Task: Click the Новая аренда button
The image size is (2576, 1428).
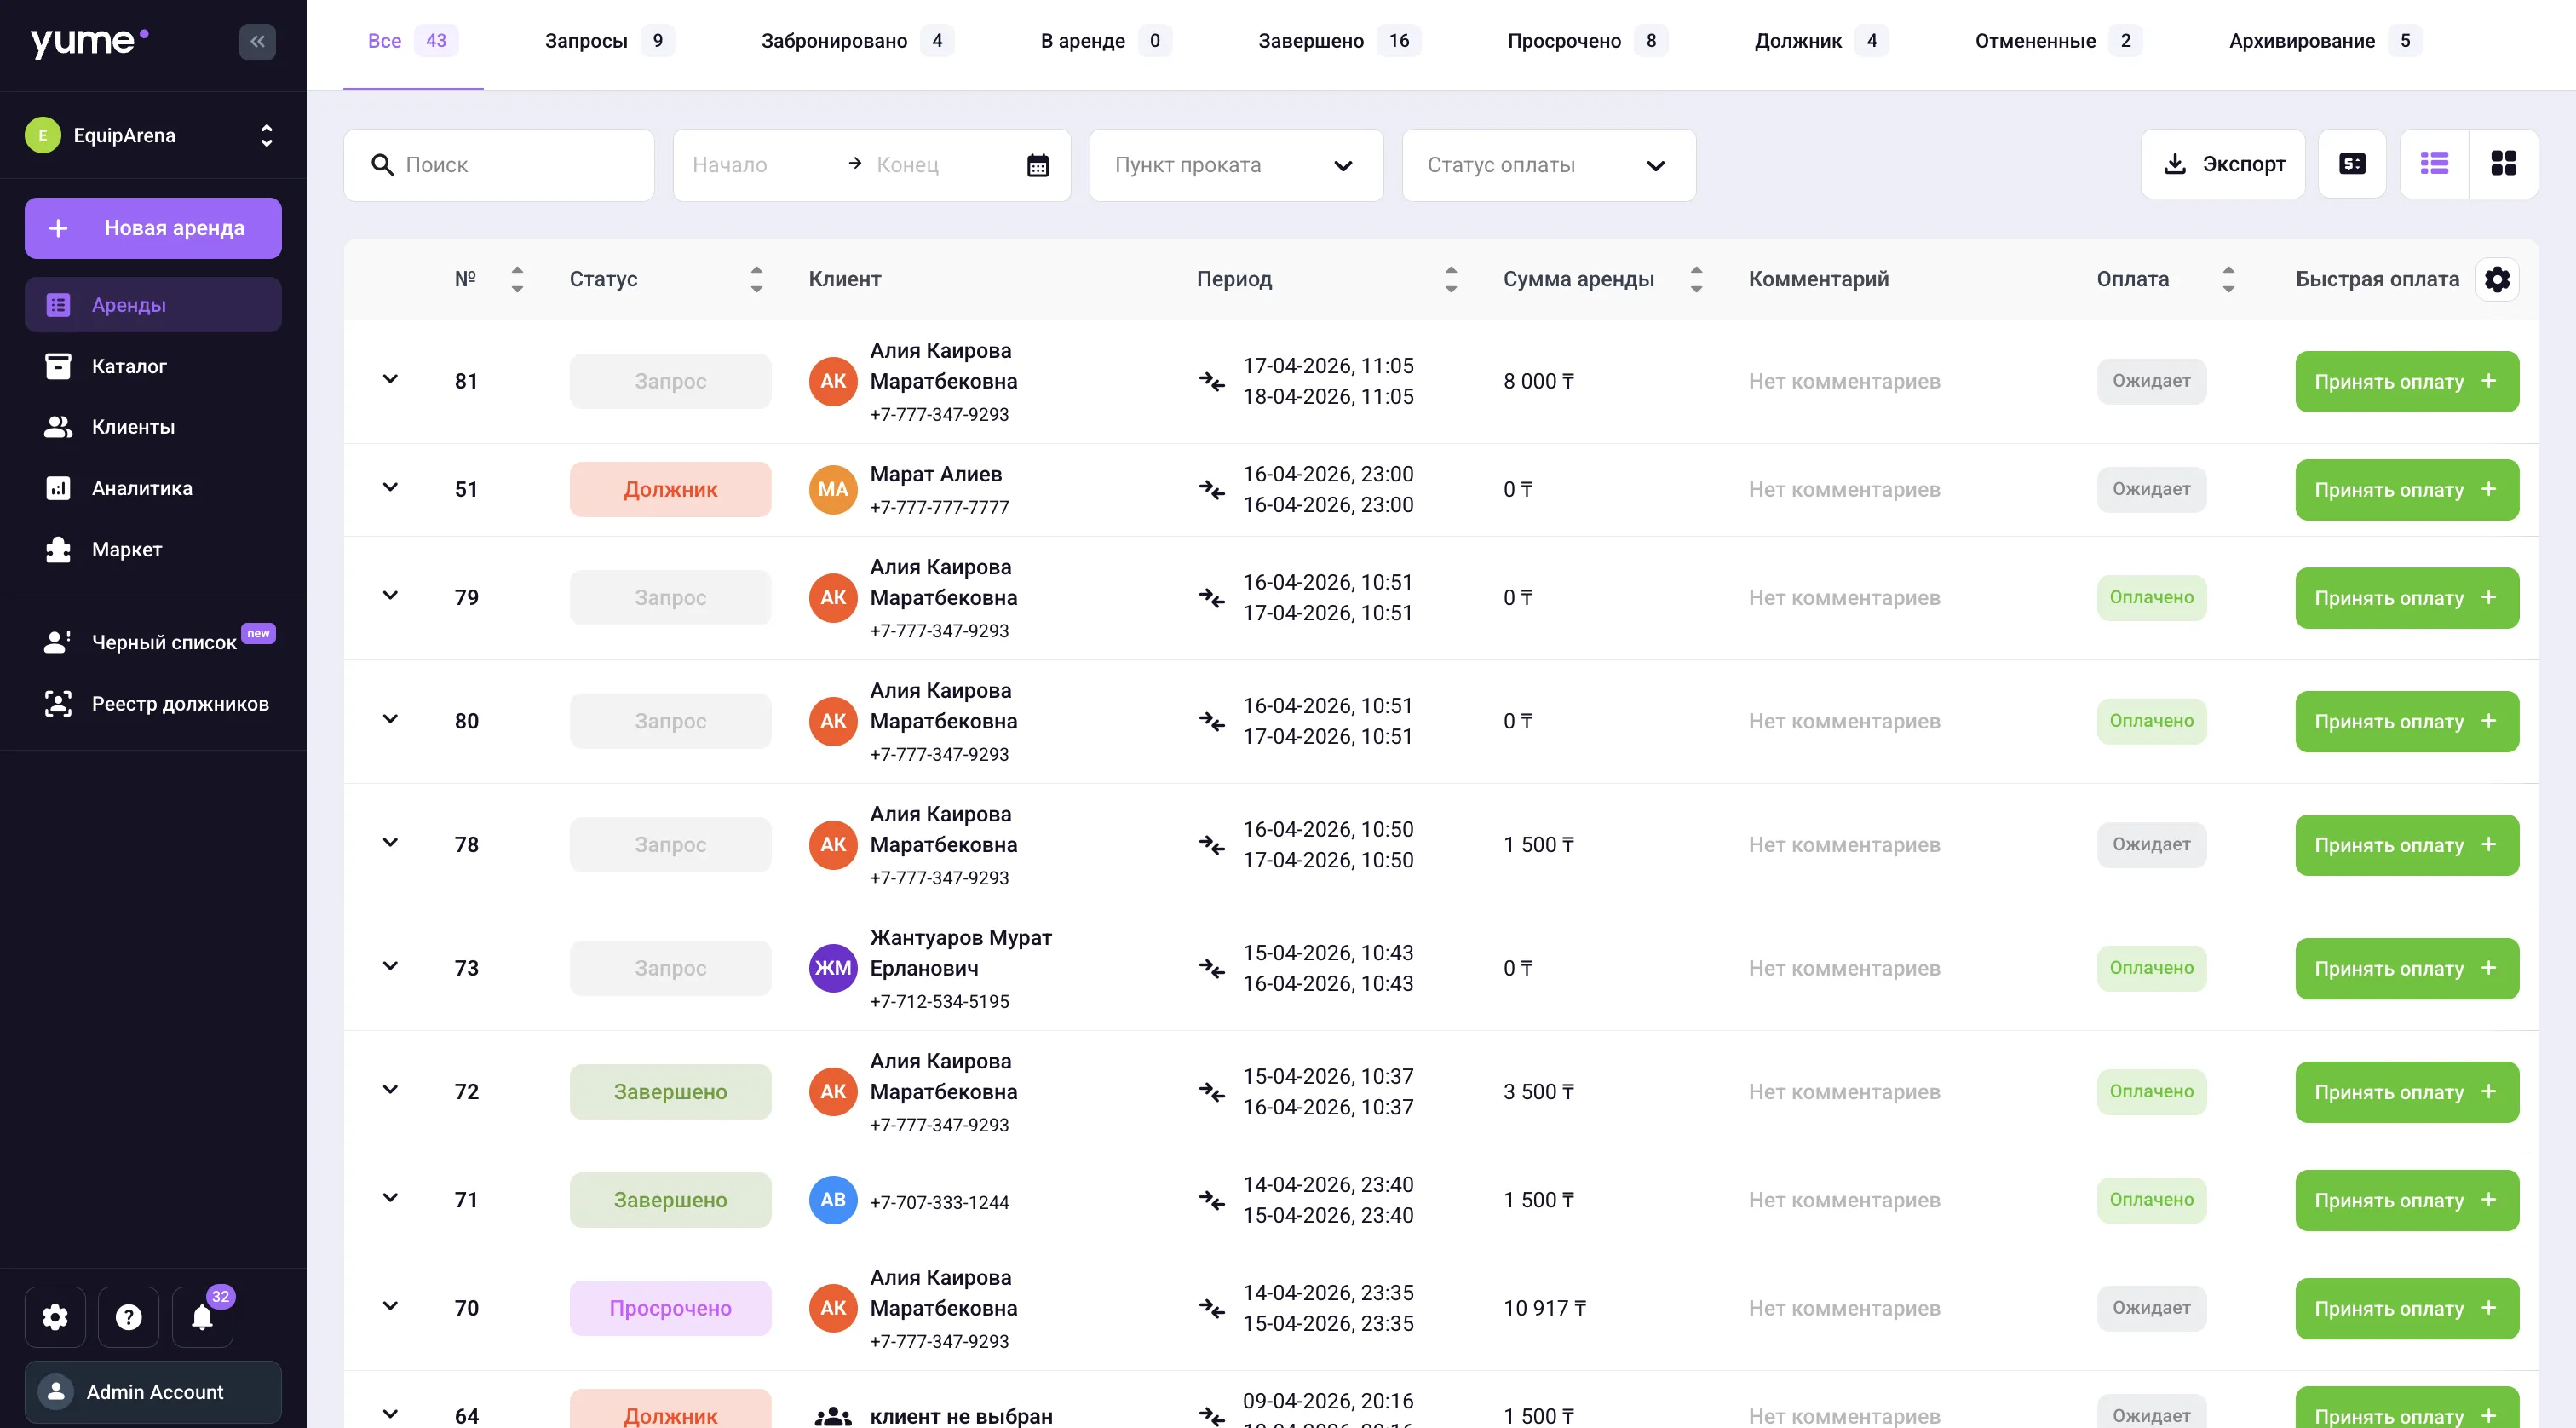Action: [153, 228]
